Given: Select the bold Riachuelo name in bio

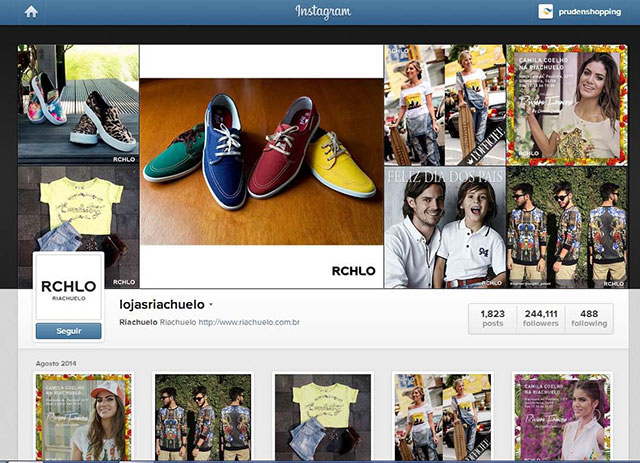Looking at the screenshot, I should click(x=138, y=322).
